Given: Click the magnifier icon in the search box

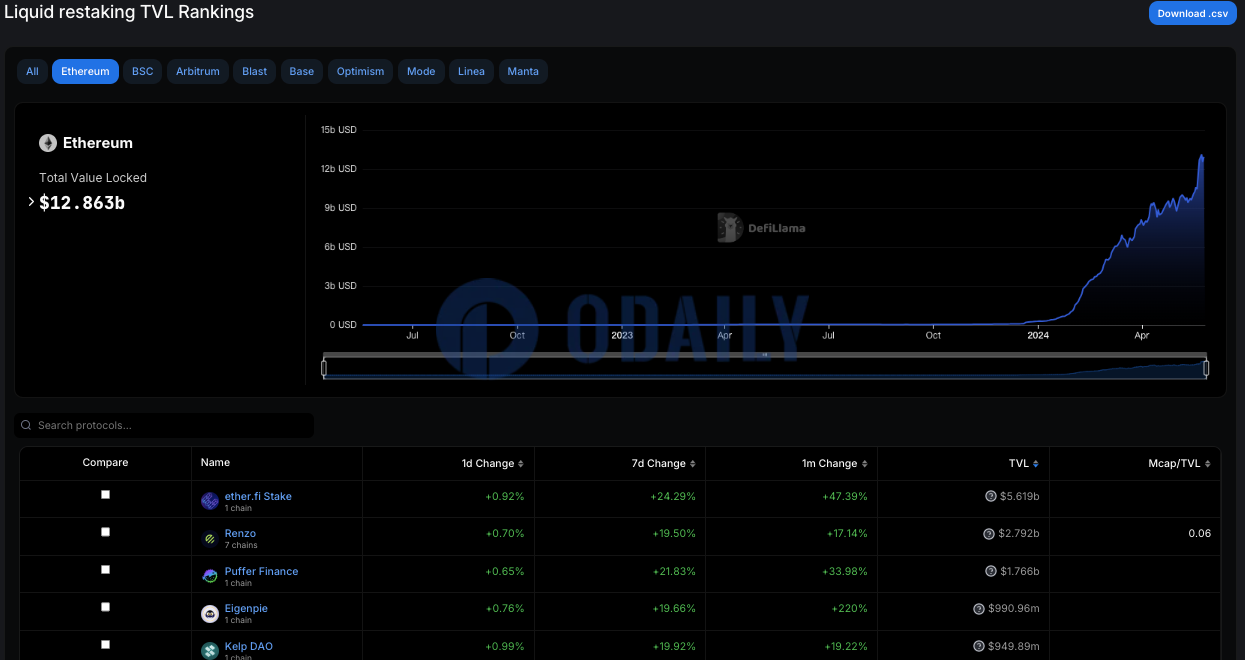Looking at the screenshot, I should 26,426.
